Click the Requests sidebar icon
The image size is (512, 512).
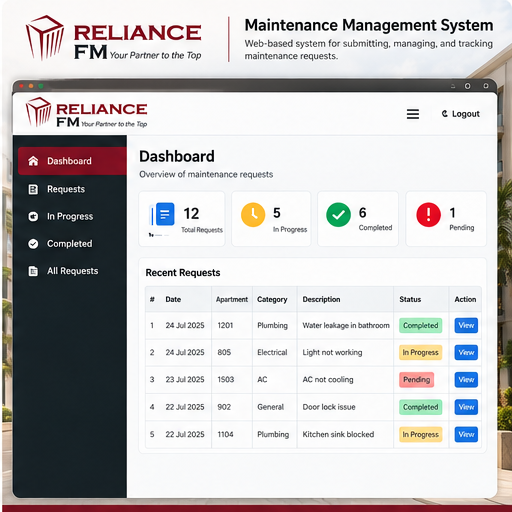[x=33, y=189]
